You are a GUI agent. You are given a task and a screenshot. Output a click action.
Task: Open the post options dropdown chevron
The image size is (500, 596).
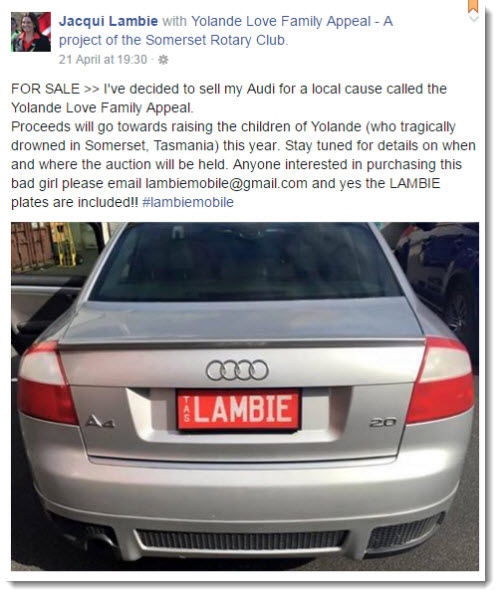(473, 19)
